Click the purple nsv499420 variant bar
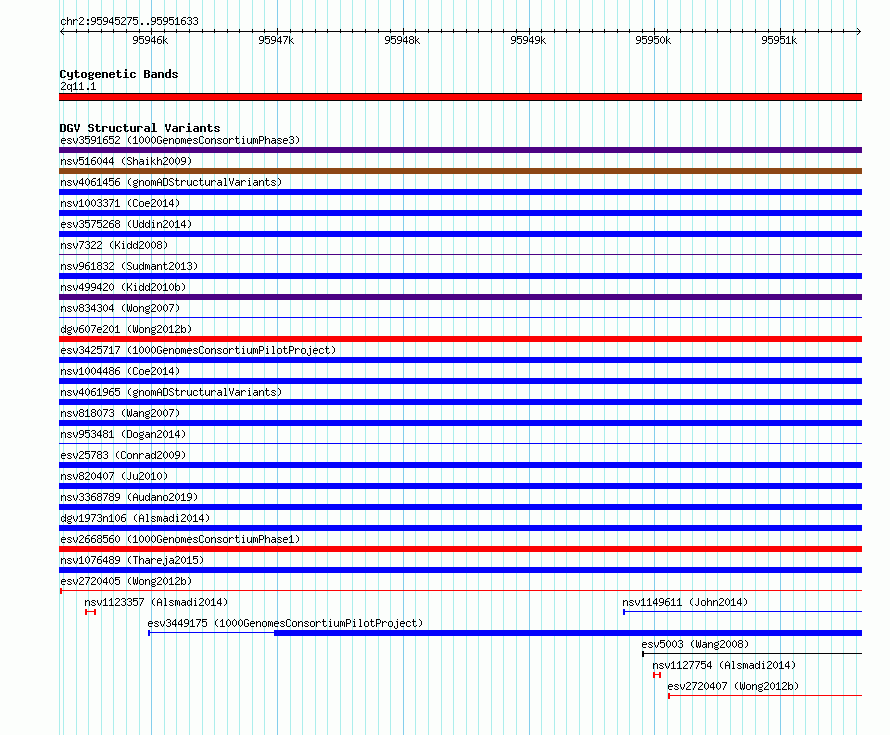The image size is (890, 735). (460, 297)
